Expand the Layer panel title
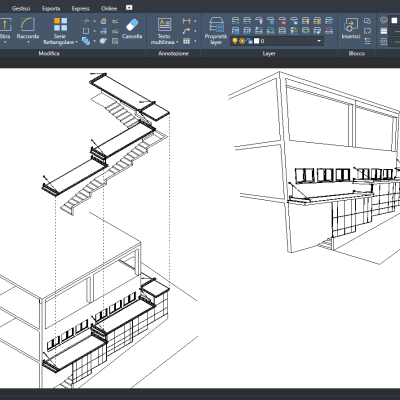 269,53
